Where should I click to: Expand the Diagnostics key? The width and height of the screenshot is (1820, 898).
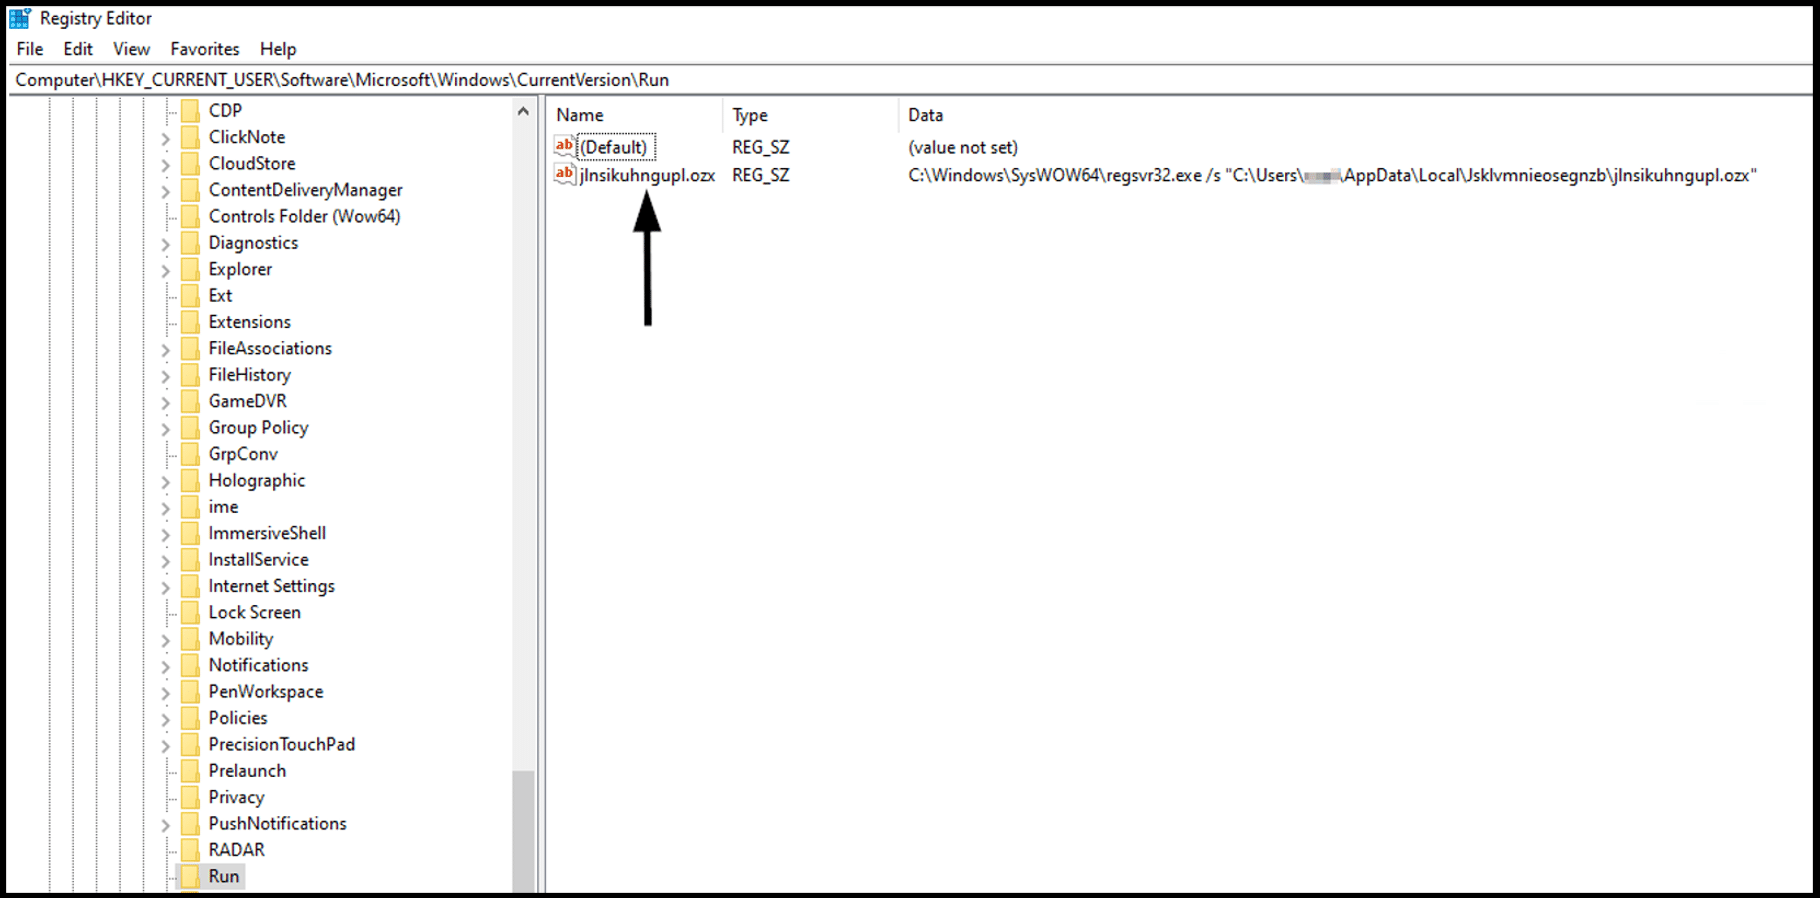pyautogui.click(x=166, y=244)
